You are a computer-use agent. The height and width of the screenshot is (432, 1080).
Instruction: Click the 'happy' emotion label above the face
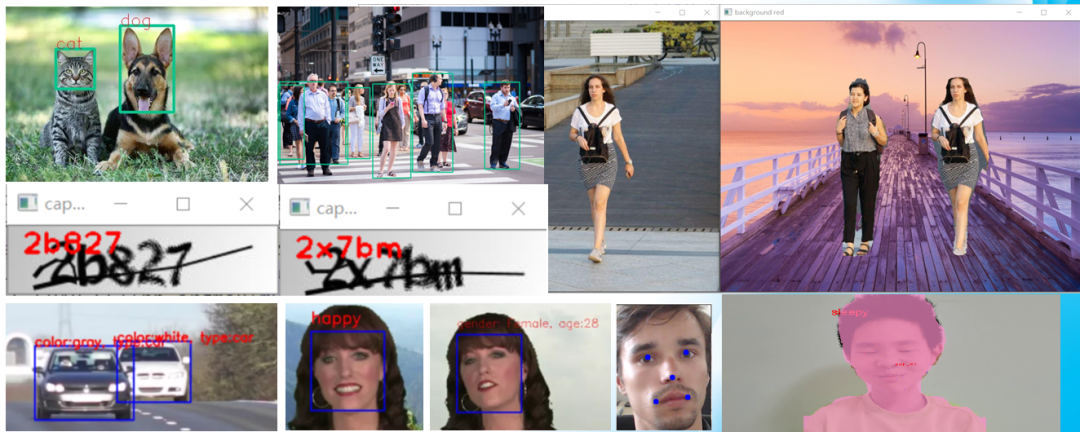pyautogui.click(x=335, y=318)
